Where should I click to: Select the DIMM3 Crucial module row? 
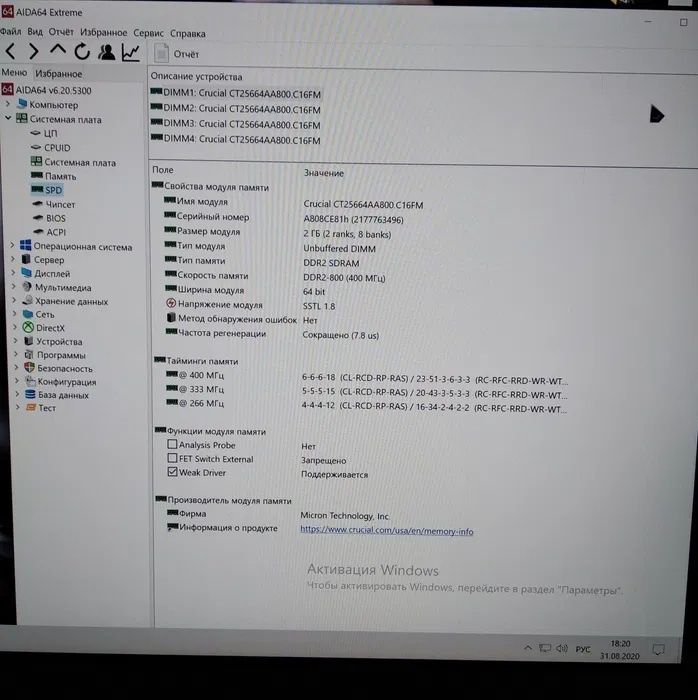236,124
